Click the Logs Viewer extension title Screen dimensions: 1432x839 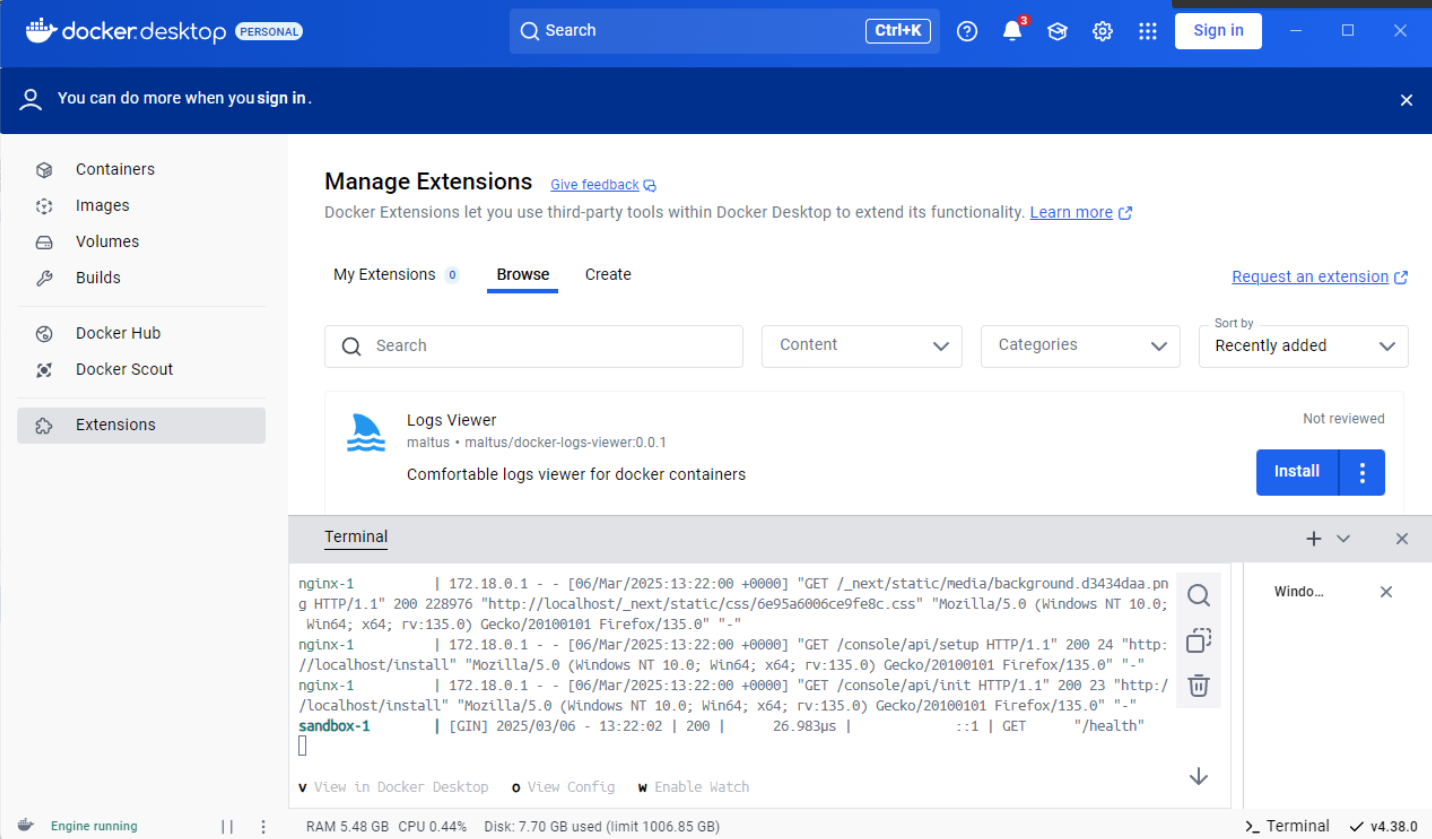coord(451,421)
